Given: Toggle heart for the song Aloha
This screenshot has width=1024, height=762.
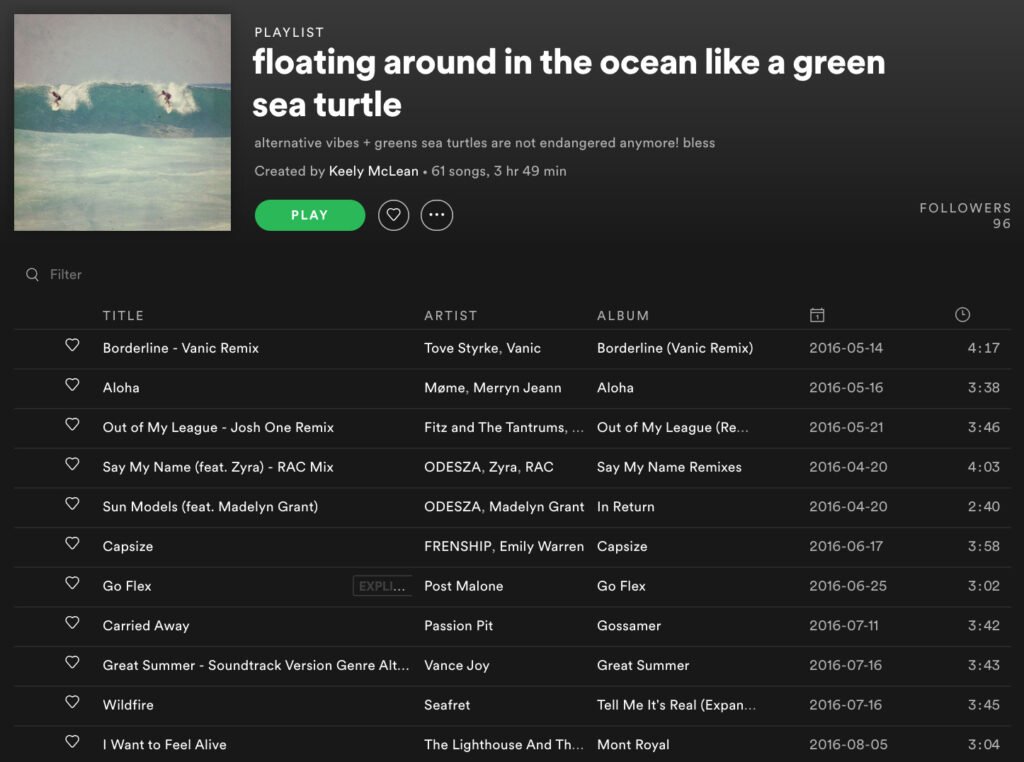Looking at the screenshot, I should click(x=72, y=385).
